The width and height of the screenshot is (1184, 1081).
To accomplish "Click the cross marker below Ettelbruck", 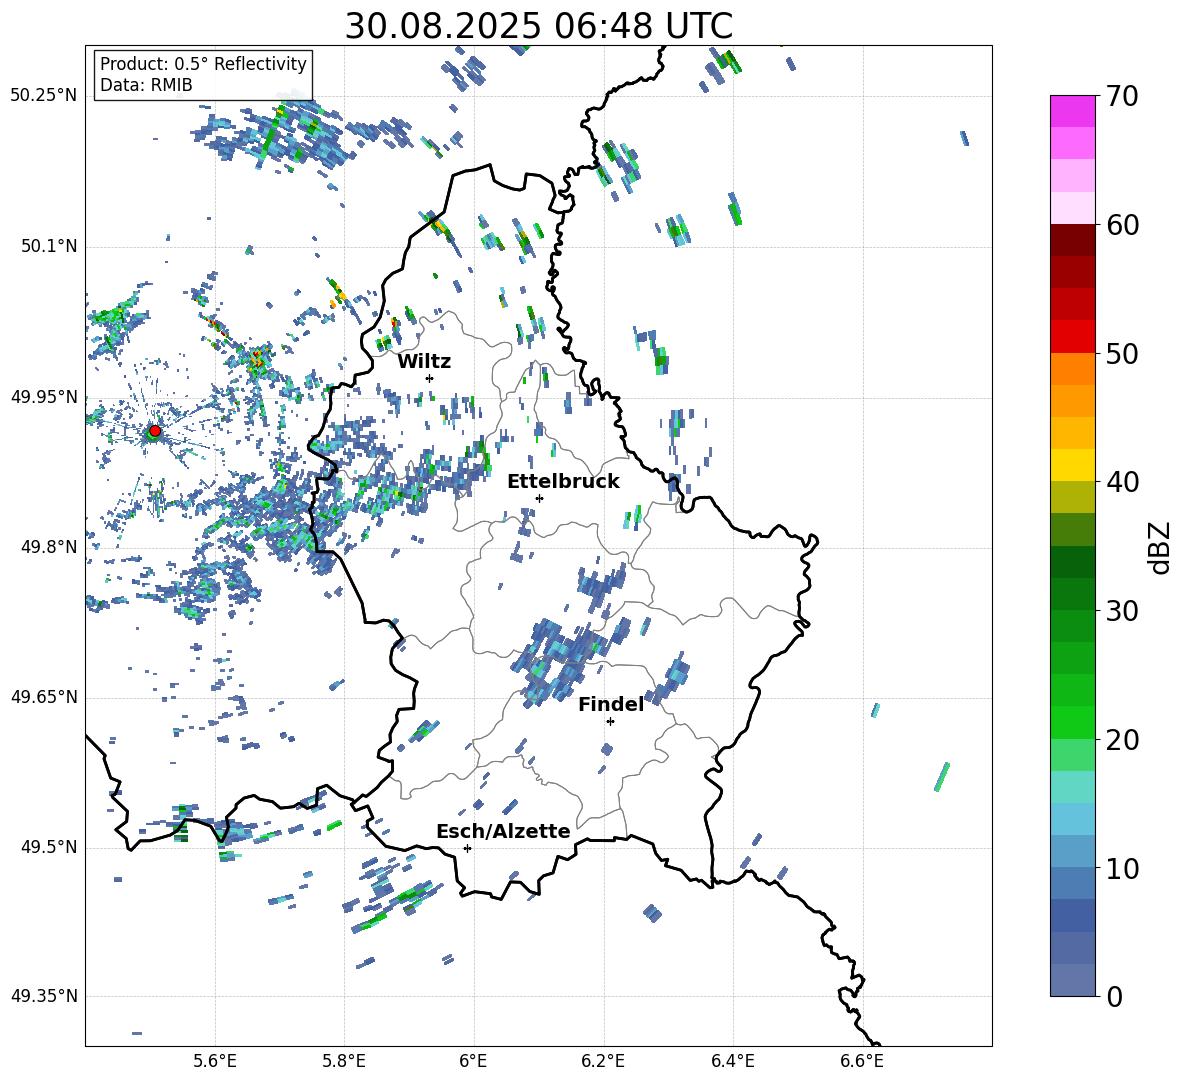I will (539, 498).
